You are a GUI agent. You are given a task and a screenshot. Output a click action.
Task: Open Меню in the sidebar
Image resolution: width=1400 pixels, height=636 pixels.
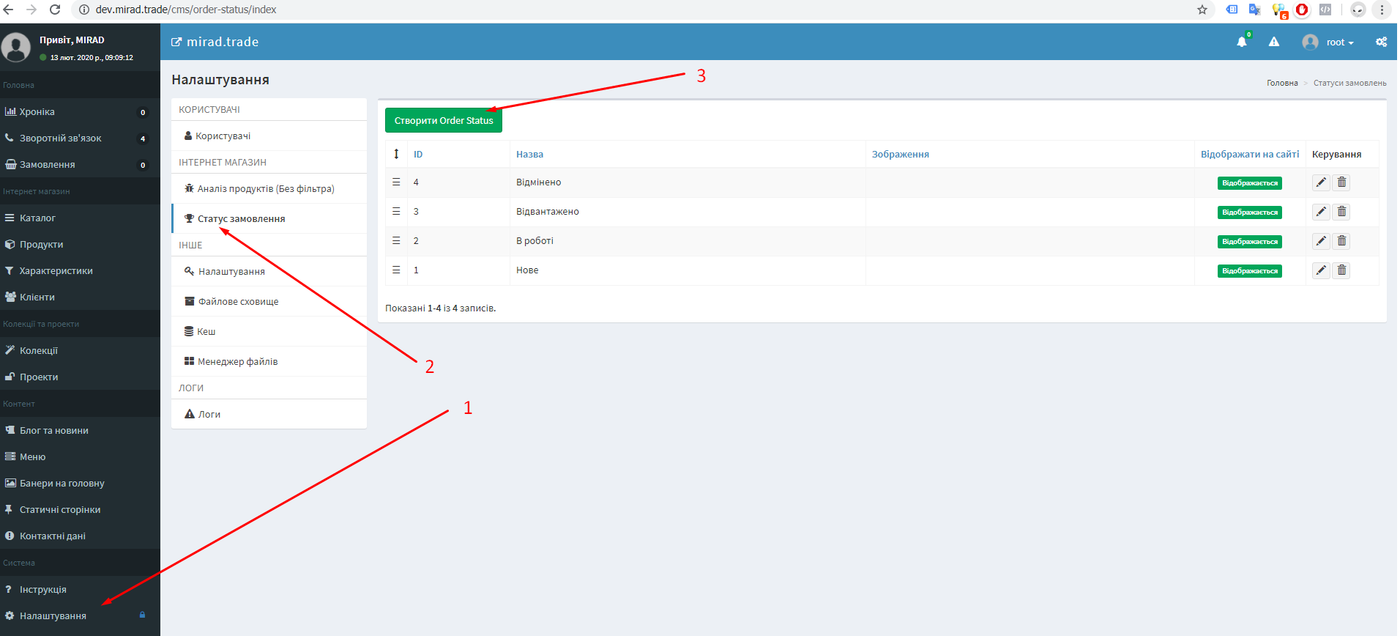click(80, 456)
